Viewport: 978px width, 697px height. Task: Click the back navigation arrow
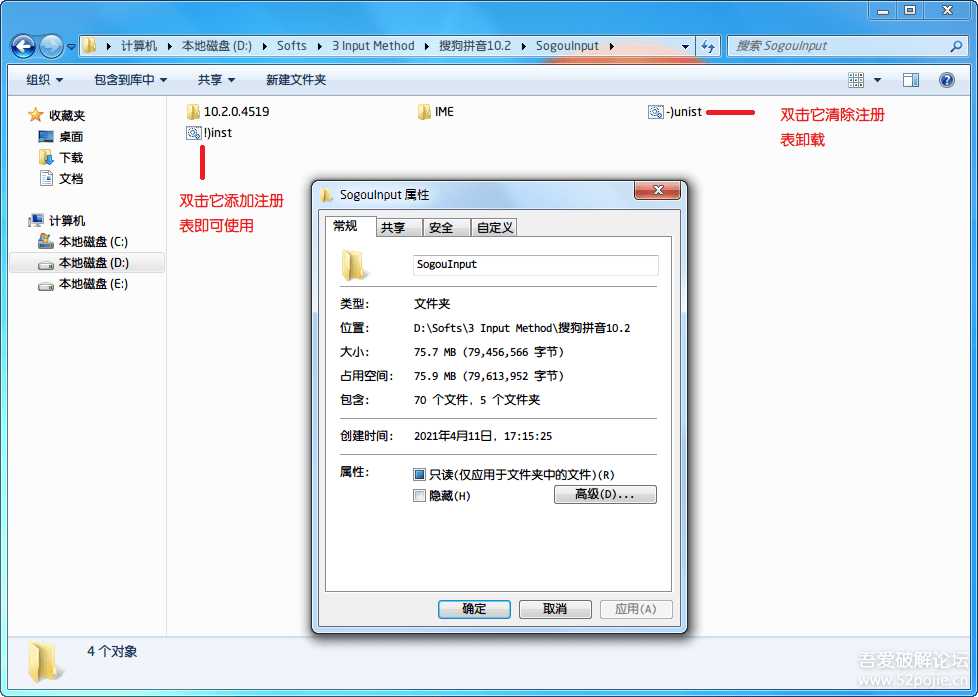[22, 45]
